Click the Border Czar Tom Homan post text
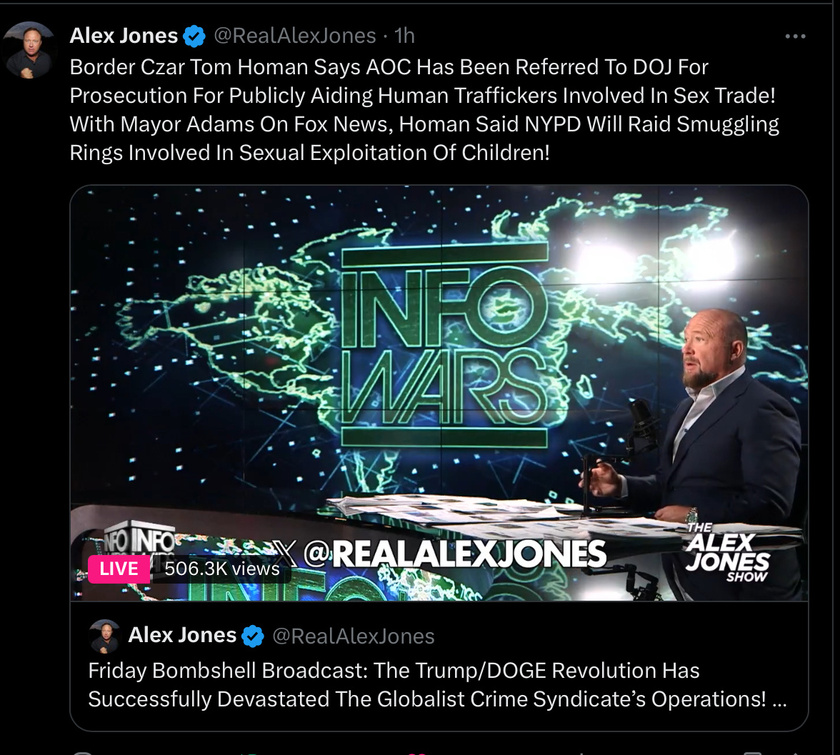The height and width of the screenshot is (755, 840). click(x=424, y=110)
